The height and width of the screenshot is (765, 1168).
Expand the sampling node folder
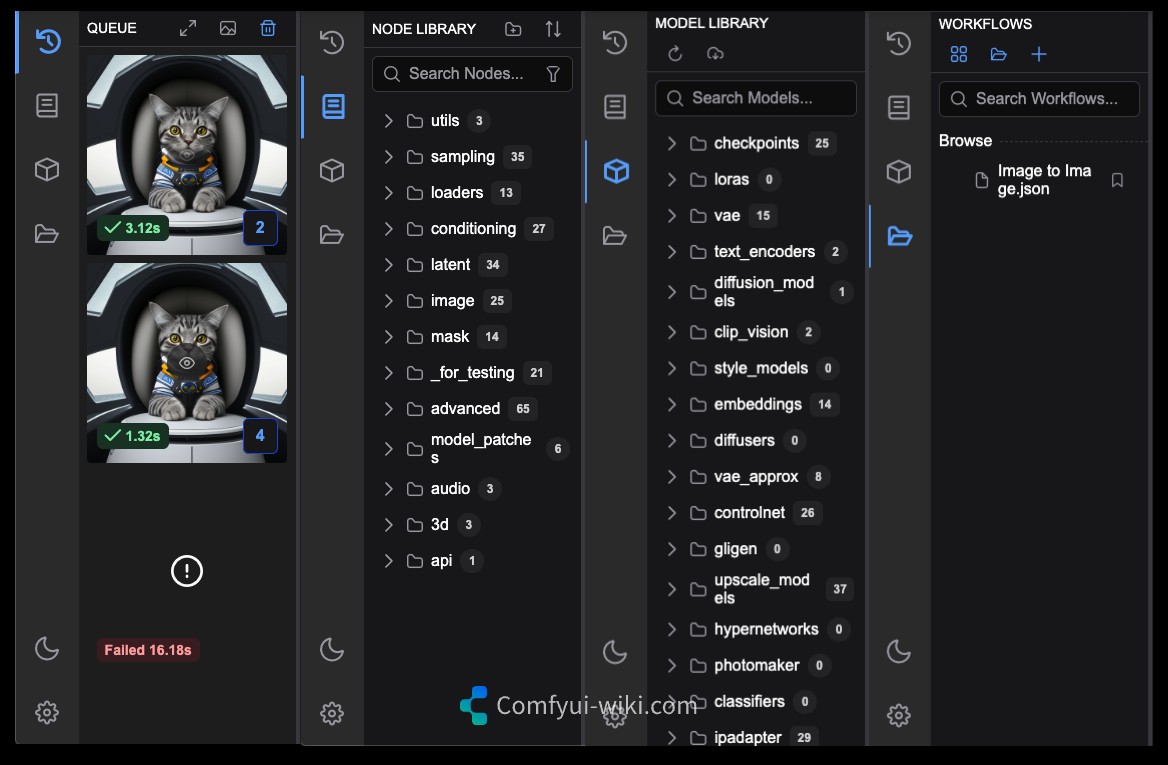click(388, 156)
